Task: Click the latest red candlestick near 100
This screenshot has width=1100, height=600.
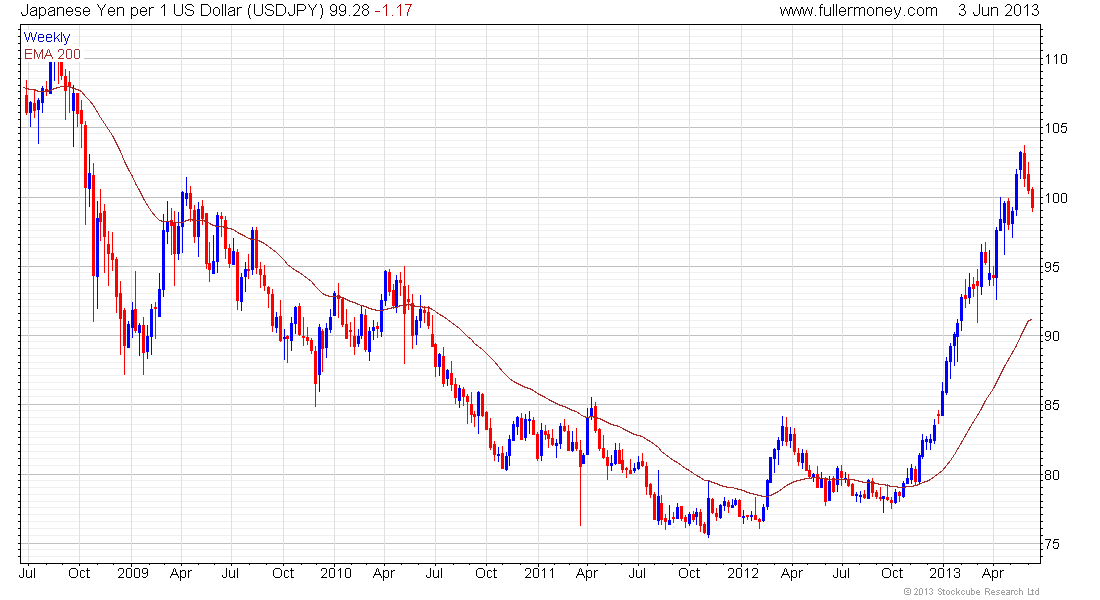Action: pos(1033,199)
